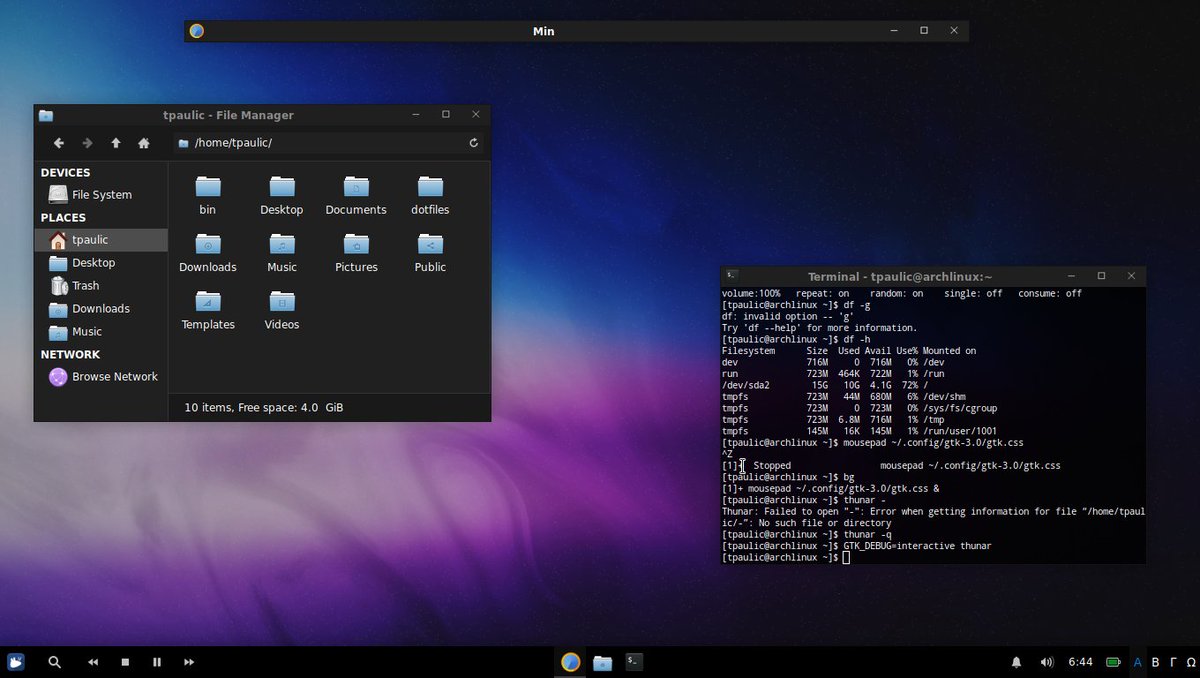Viewport: 1200px width, 678px height.
Task: Click the Min window title bar
Action: click(576, 31)
